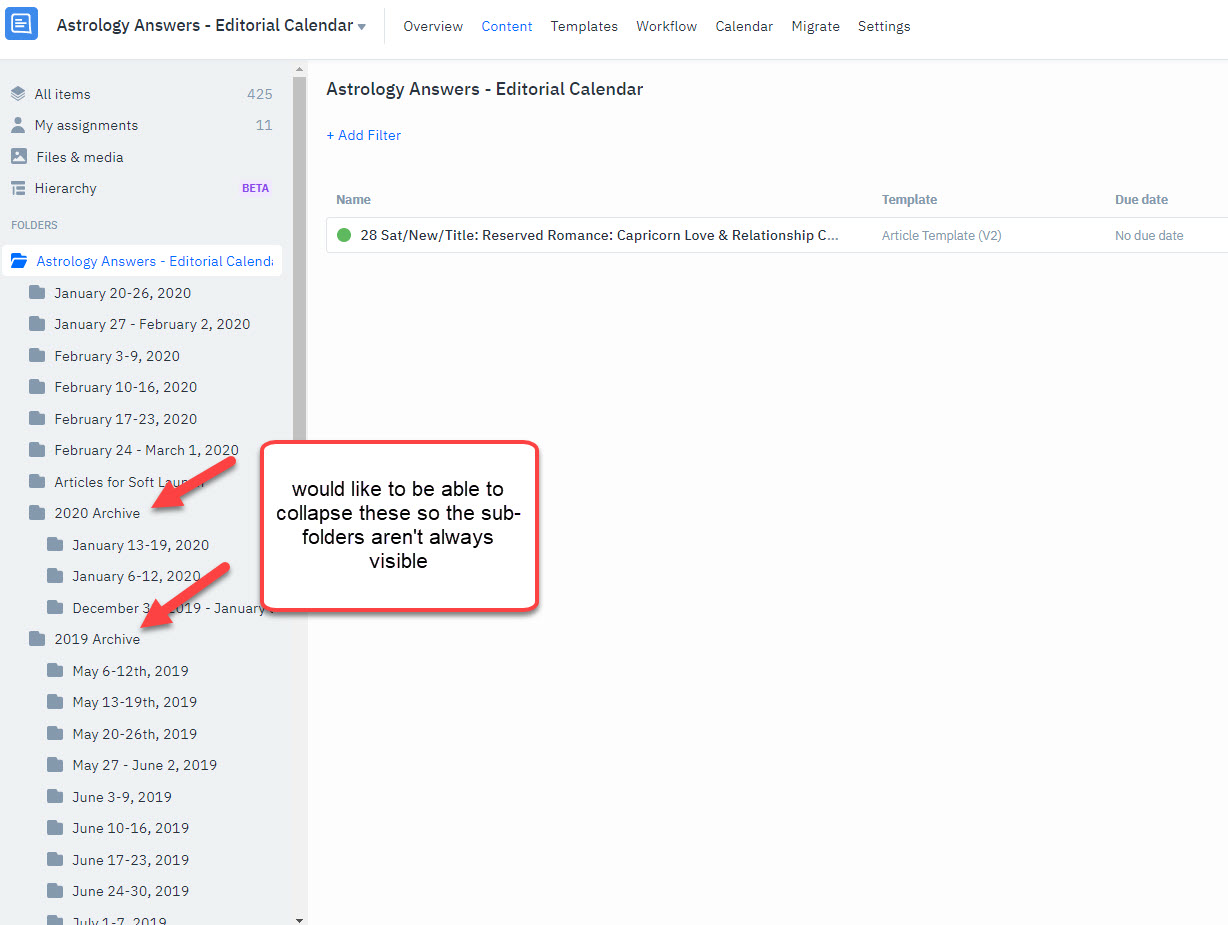Click folder icon beside January 20-26, 2020
1228x925 pixels.
37,293
